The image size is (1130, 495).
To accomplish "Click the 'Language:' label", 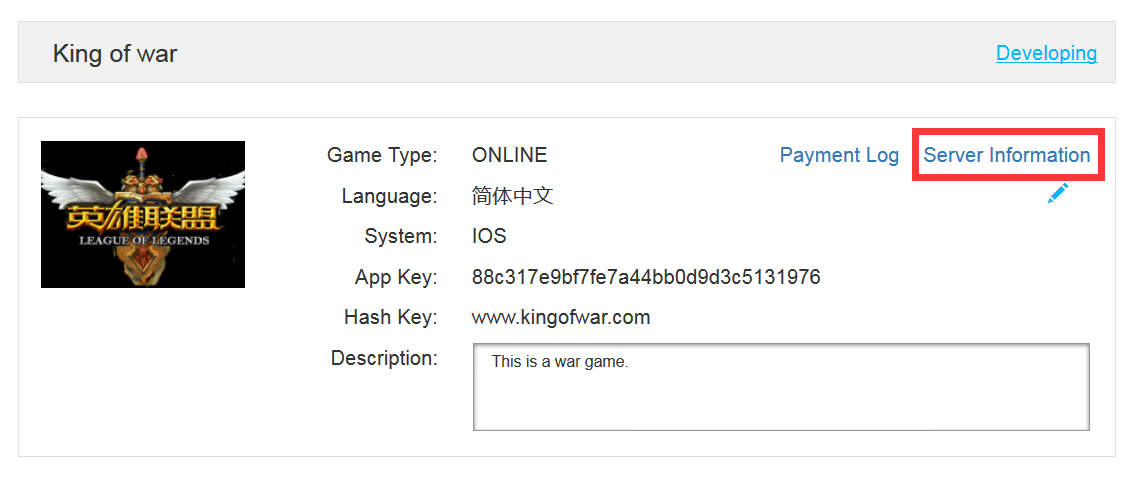I will [x=389, y=196].
